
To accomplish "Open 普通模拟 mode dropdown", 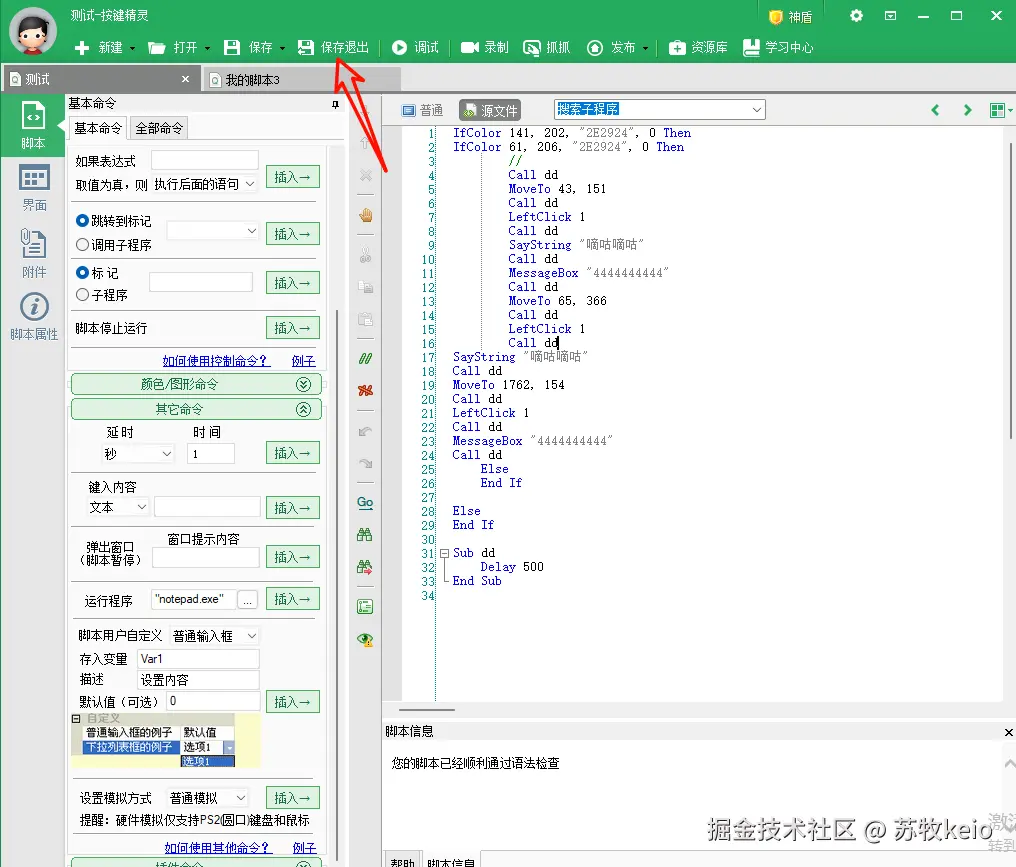I will pyautogui.click(x=240, y=798).
